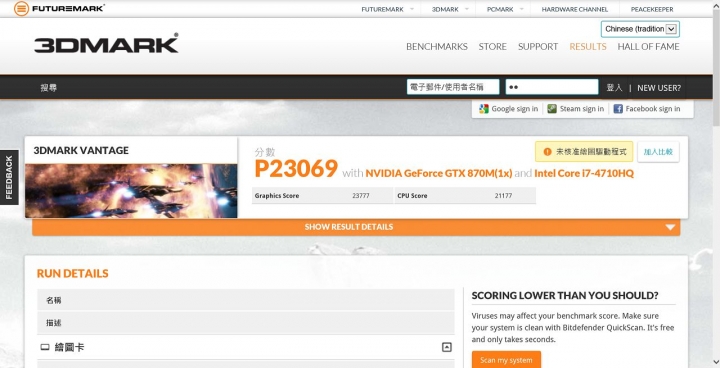The width and height of the screenshot is (720, 368).
Task: Open the Chinese (traditional) language dropdown
Action: (640, 29)
